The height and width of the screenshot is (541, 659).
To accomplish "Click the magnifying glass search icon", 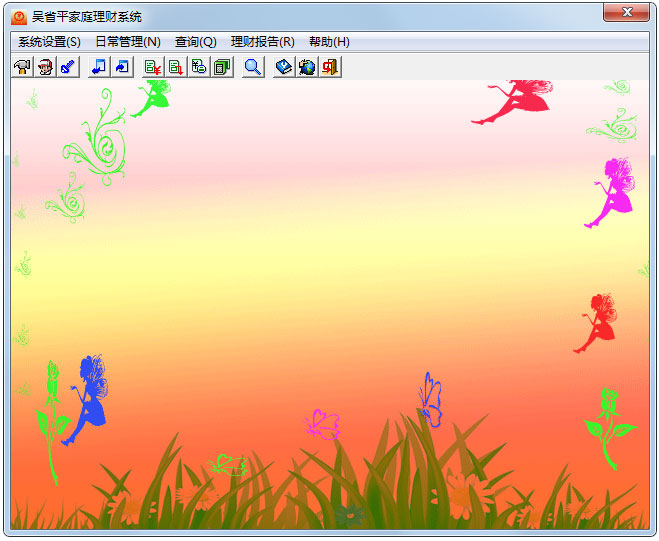I will click(253, 67).
